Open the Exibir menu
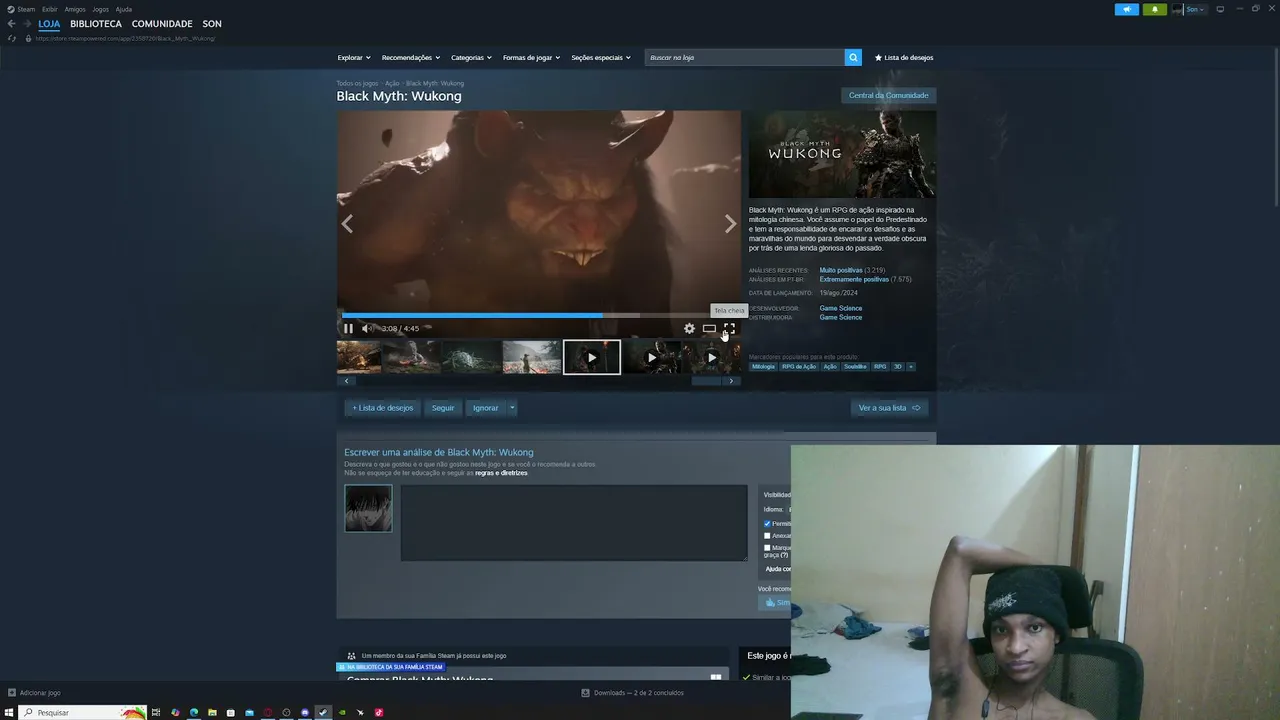The width and height of the screenshot is (1280, 720). tap(50, 9)
